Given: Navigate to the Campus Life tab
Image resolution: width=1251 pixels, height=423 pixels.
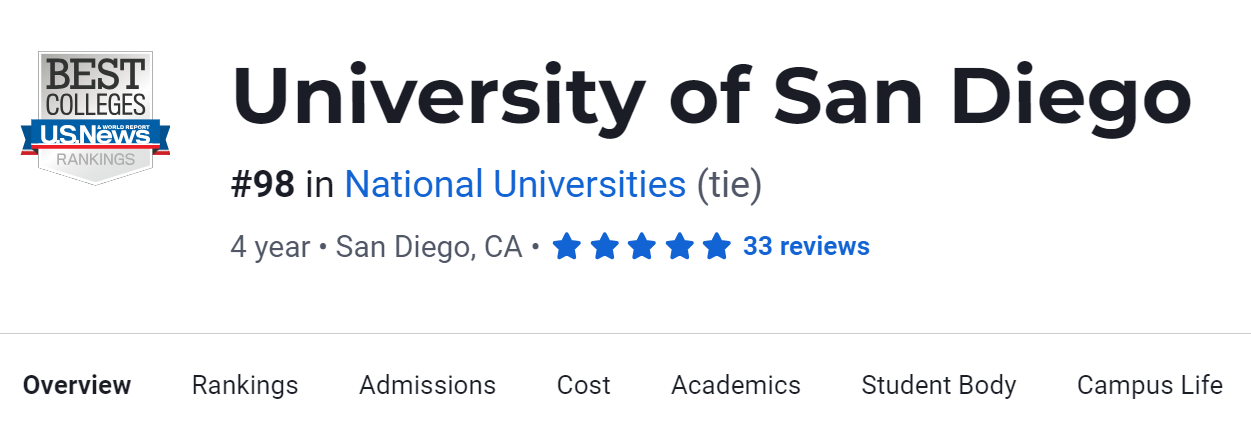Looking at the screenshot, I should [1149, 385].
